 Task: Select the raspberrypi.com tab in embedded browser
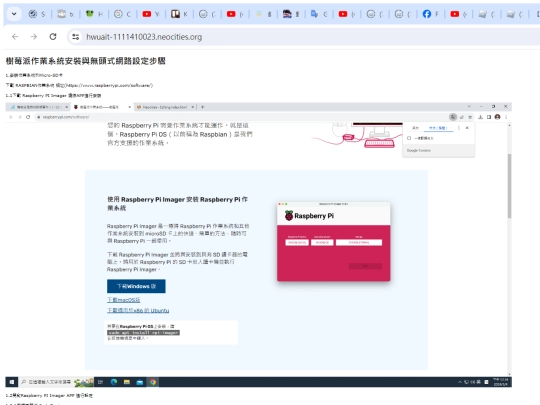click(102, 107)
